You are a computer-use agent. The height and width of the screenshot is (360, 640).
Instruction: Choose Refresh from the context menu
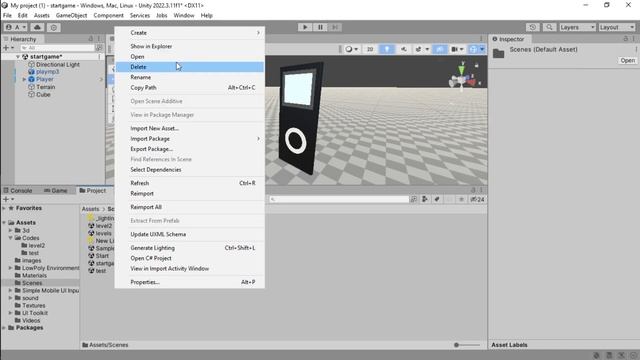[190, 183]
